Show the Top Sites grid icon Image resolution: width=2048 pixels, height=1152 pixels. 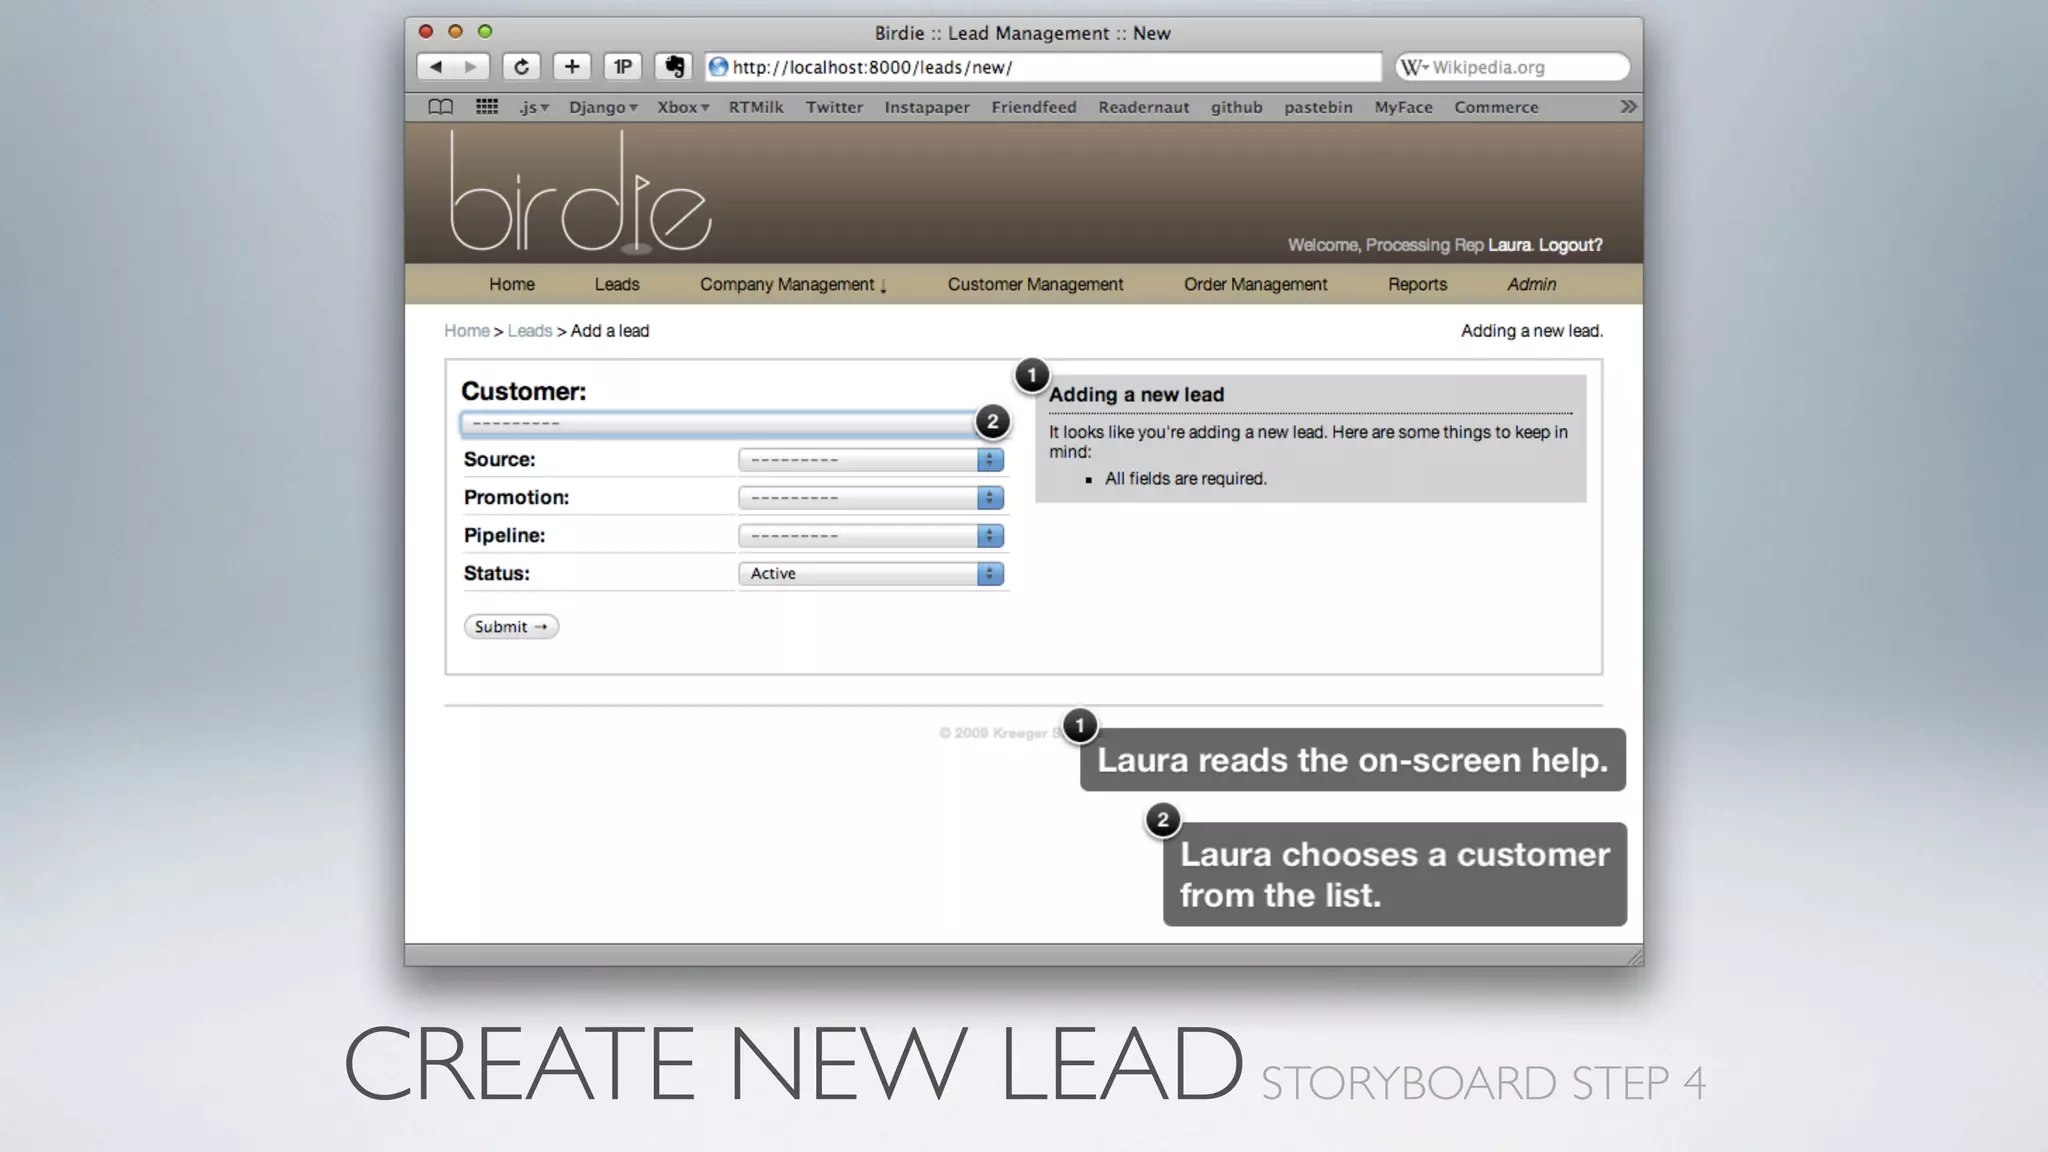487,107
